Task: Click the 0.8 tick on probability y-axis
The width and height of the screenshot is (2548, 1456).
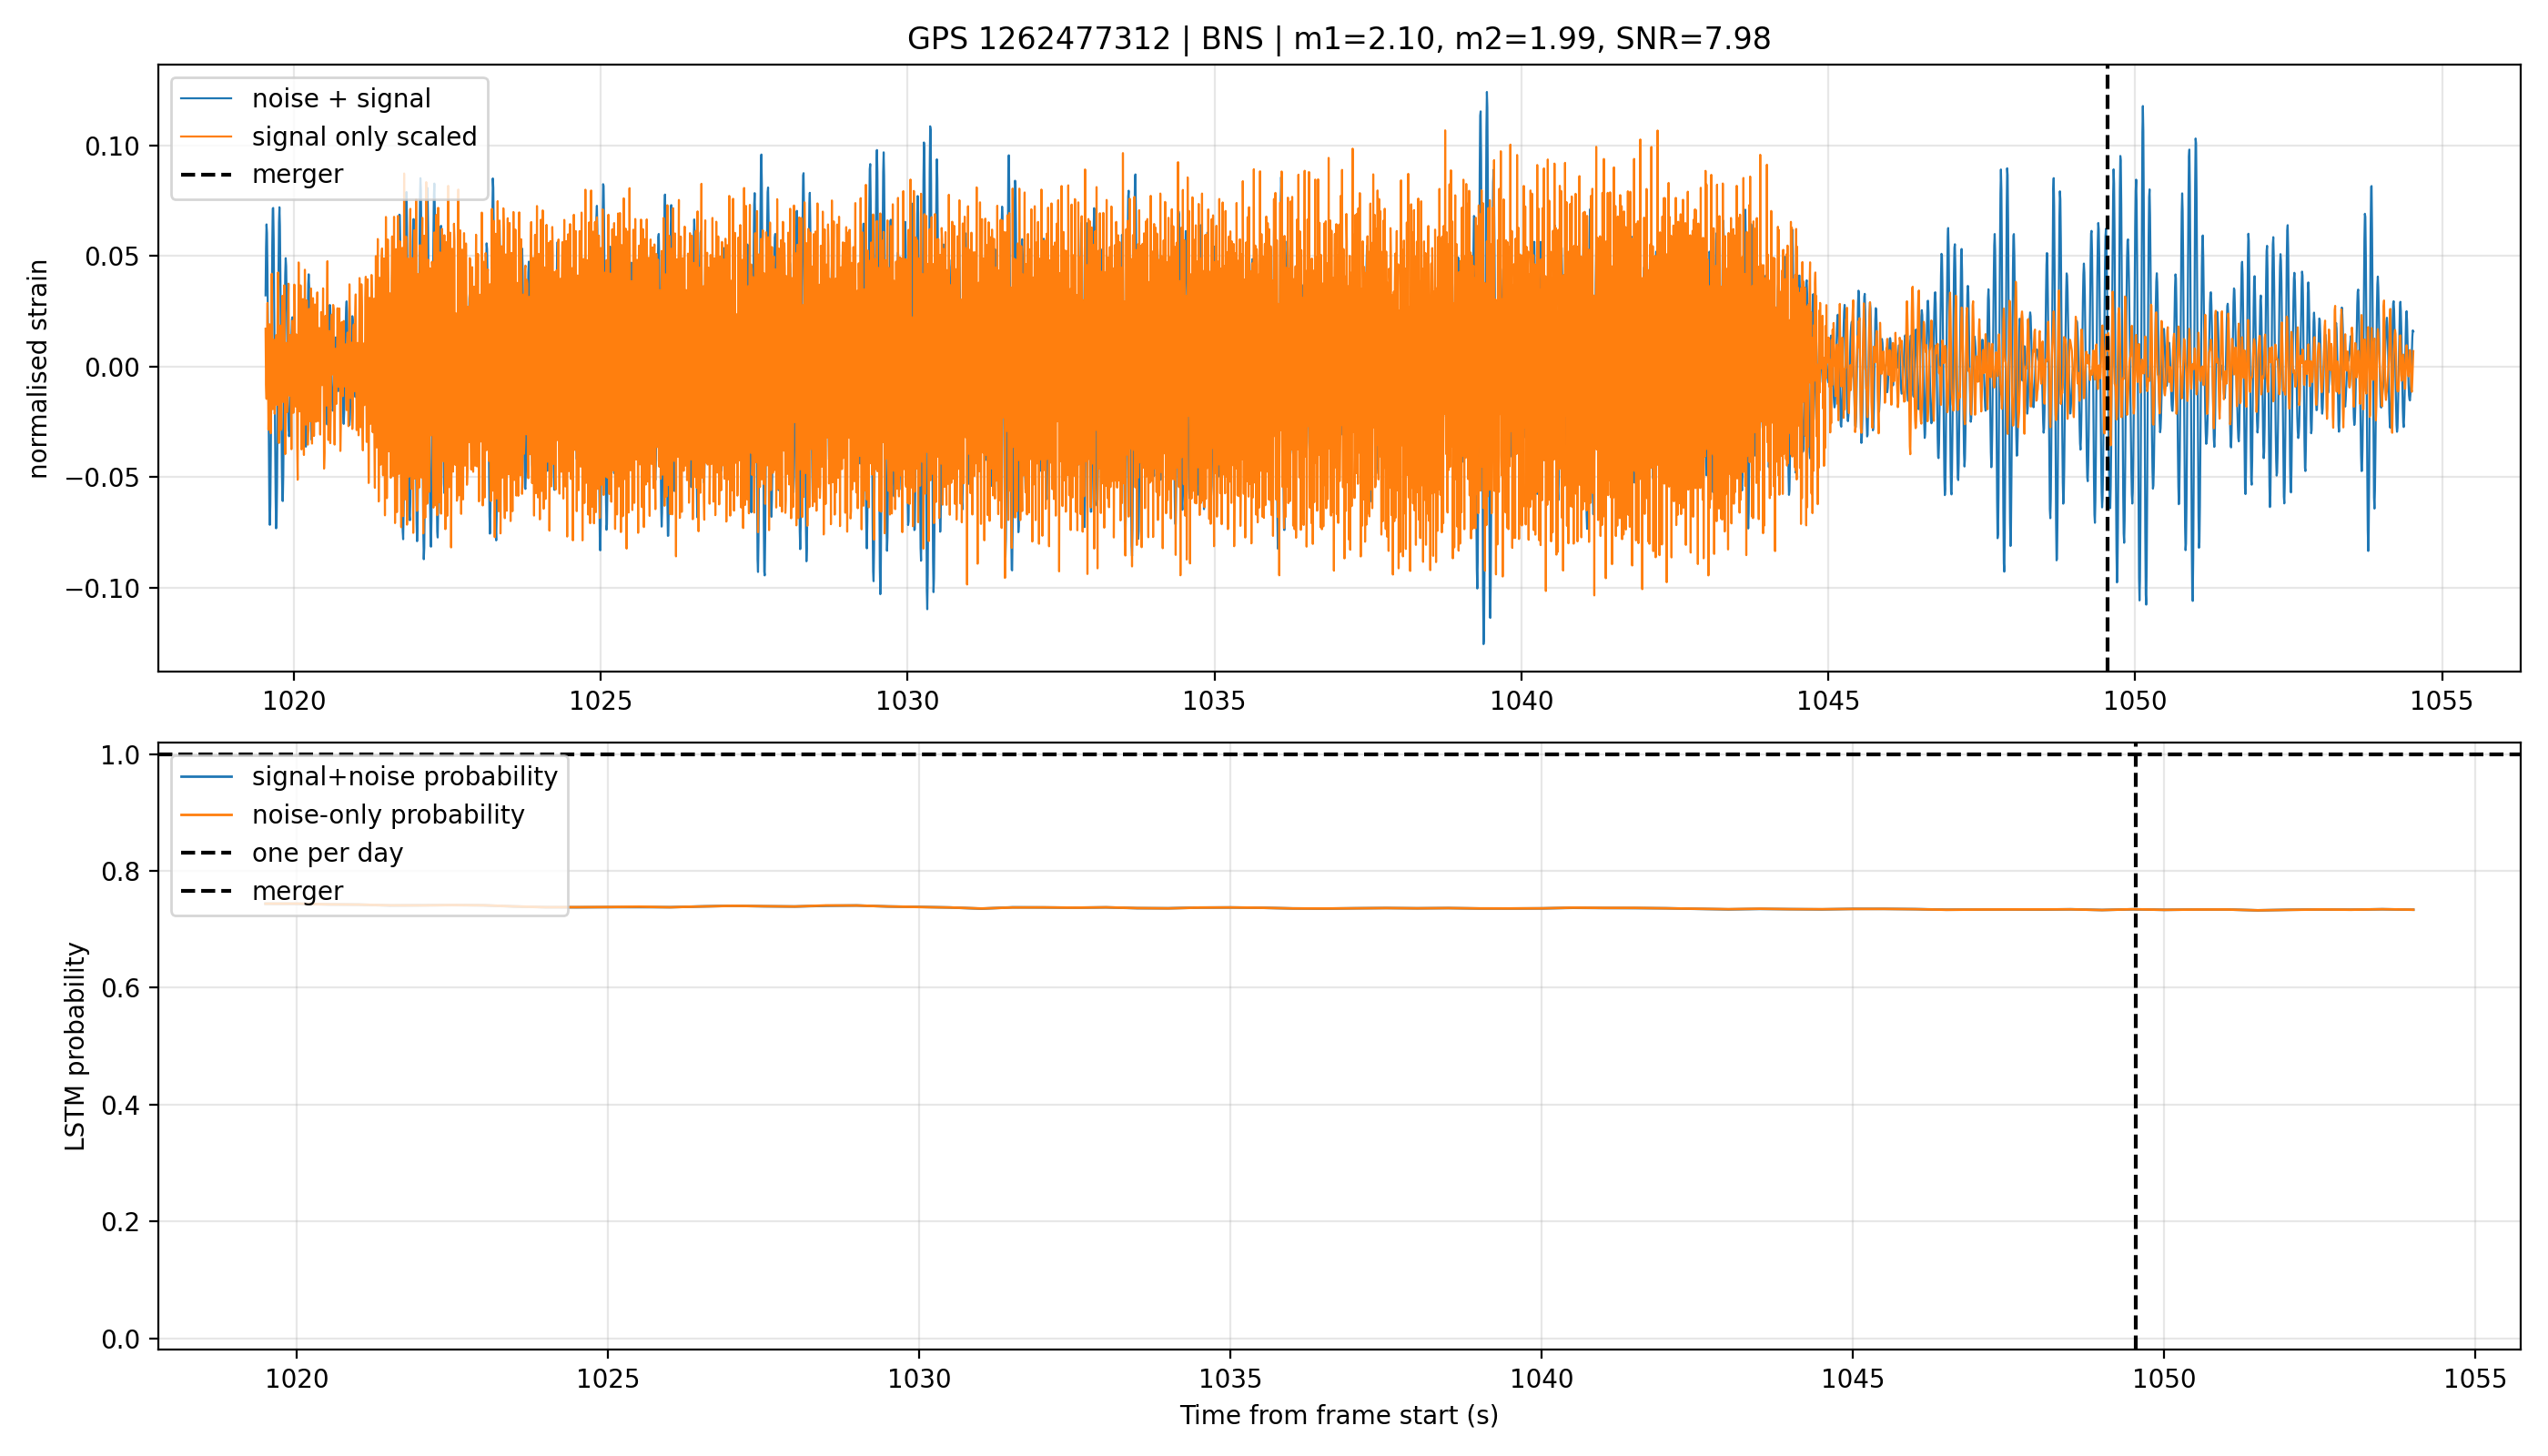Action: (x=121, y=871)
